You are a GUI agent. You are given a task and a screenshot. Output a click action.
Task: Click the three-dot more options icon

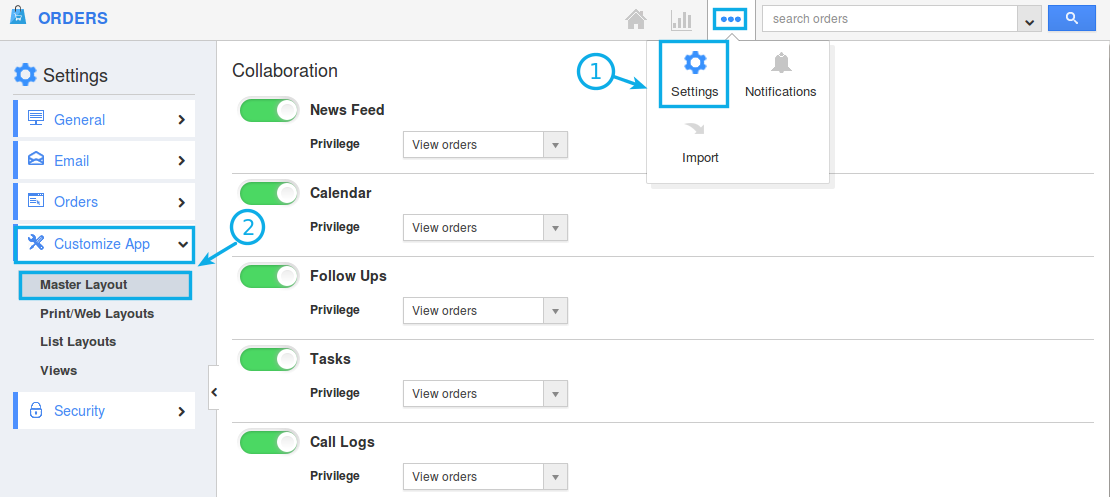click(731, 19)
